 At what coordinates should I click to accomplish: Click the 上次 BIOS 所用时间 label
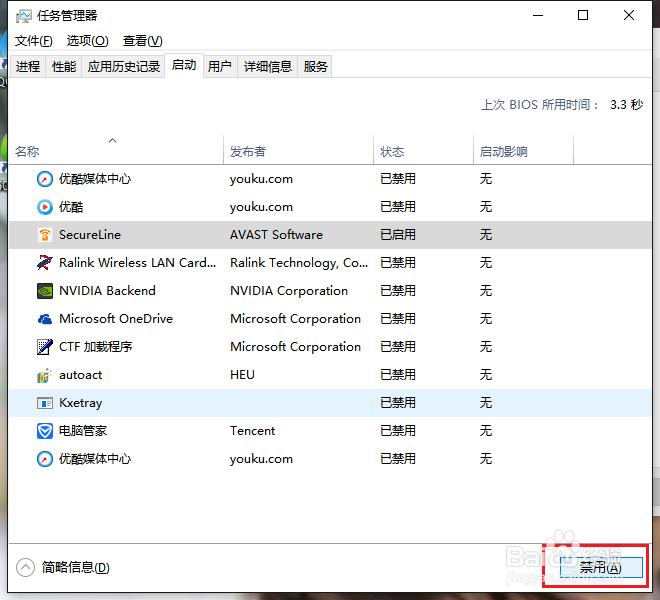540,105
